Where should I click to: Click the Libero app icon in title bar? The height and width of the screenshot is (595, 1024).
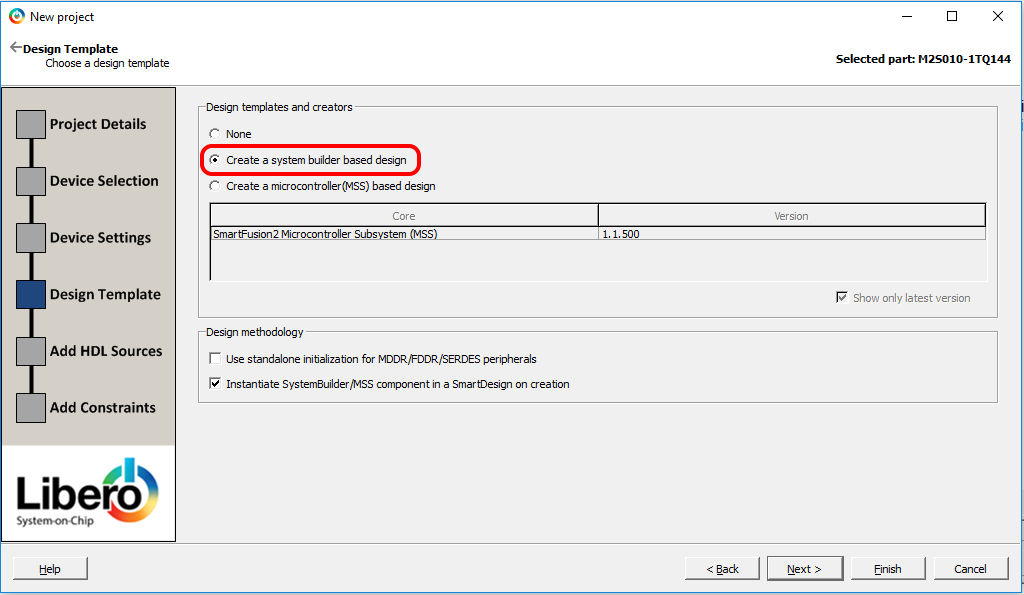pos(17,16)
